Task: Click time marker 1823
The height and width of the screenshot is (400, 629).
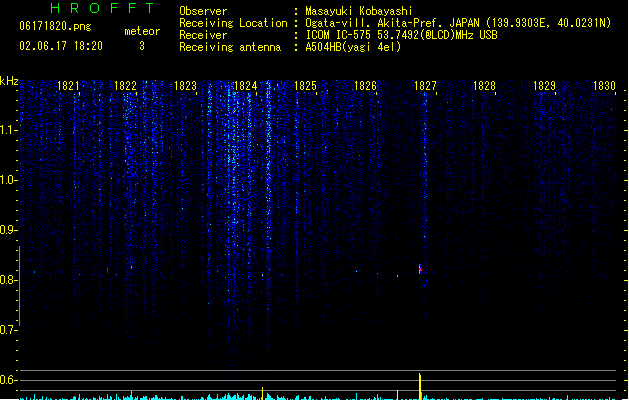Action: [x=185, y=86]
